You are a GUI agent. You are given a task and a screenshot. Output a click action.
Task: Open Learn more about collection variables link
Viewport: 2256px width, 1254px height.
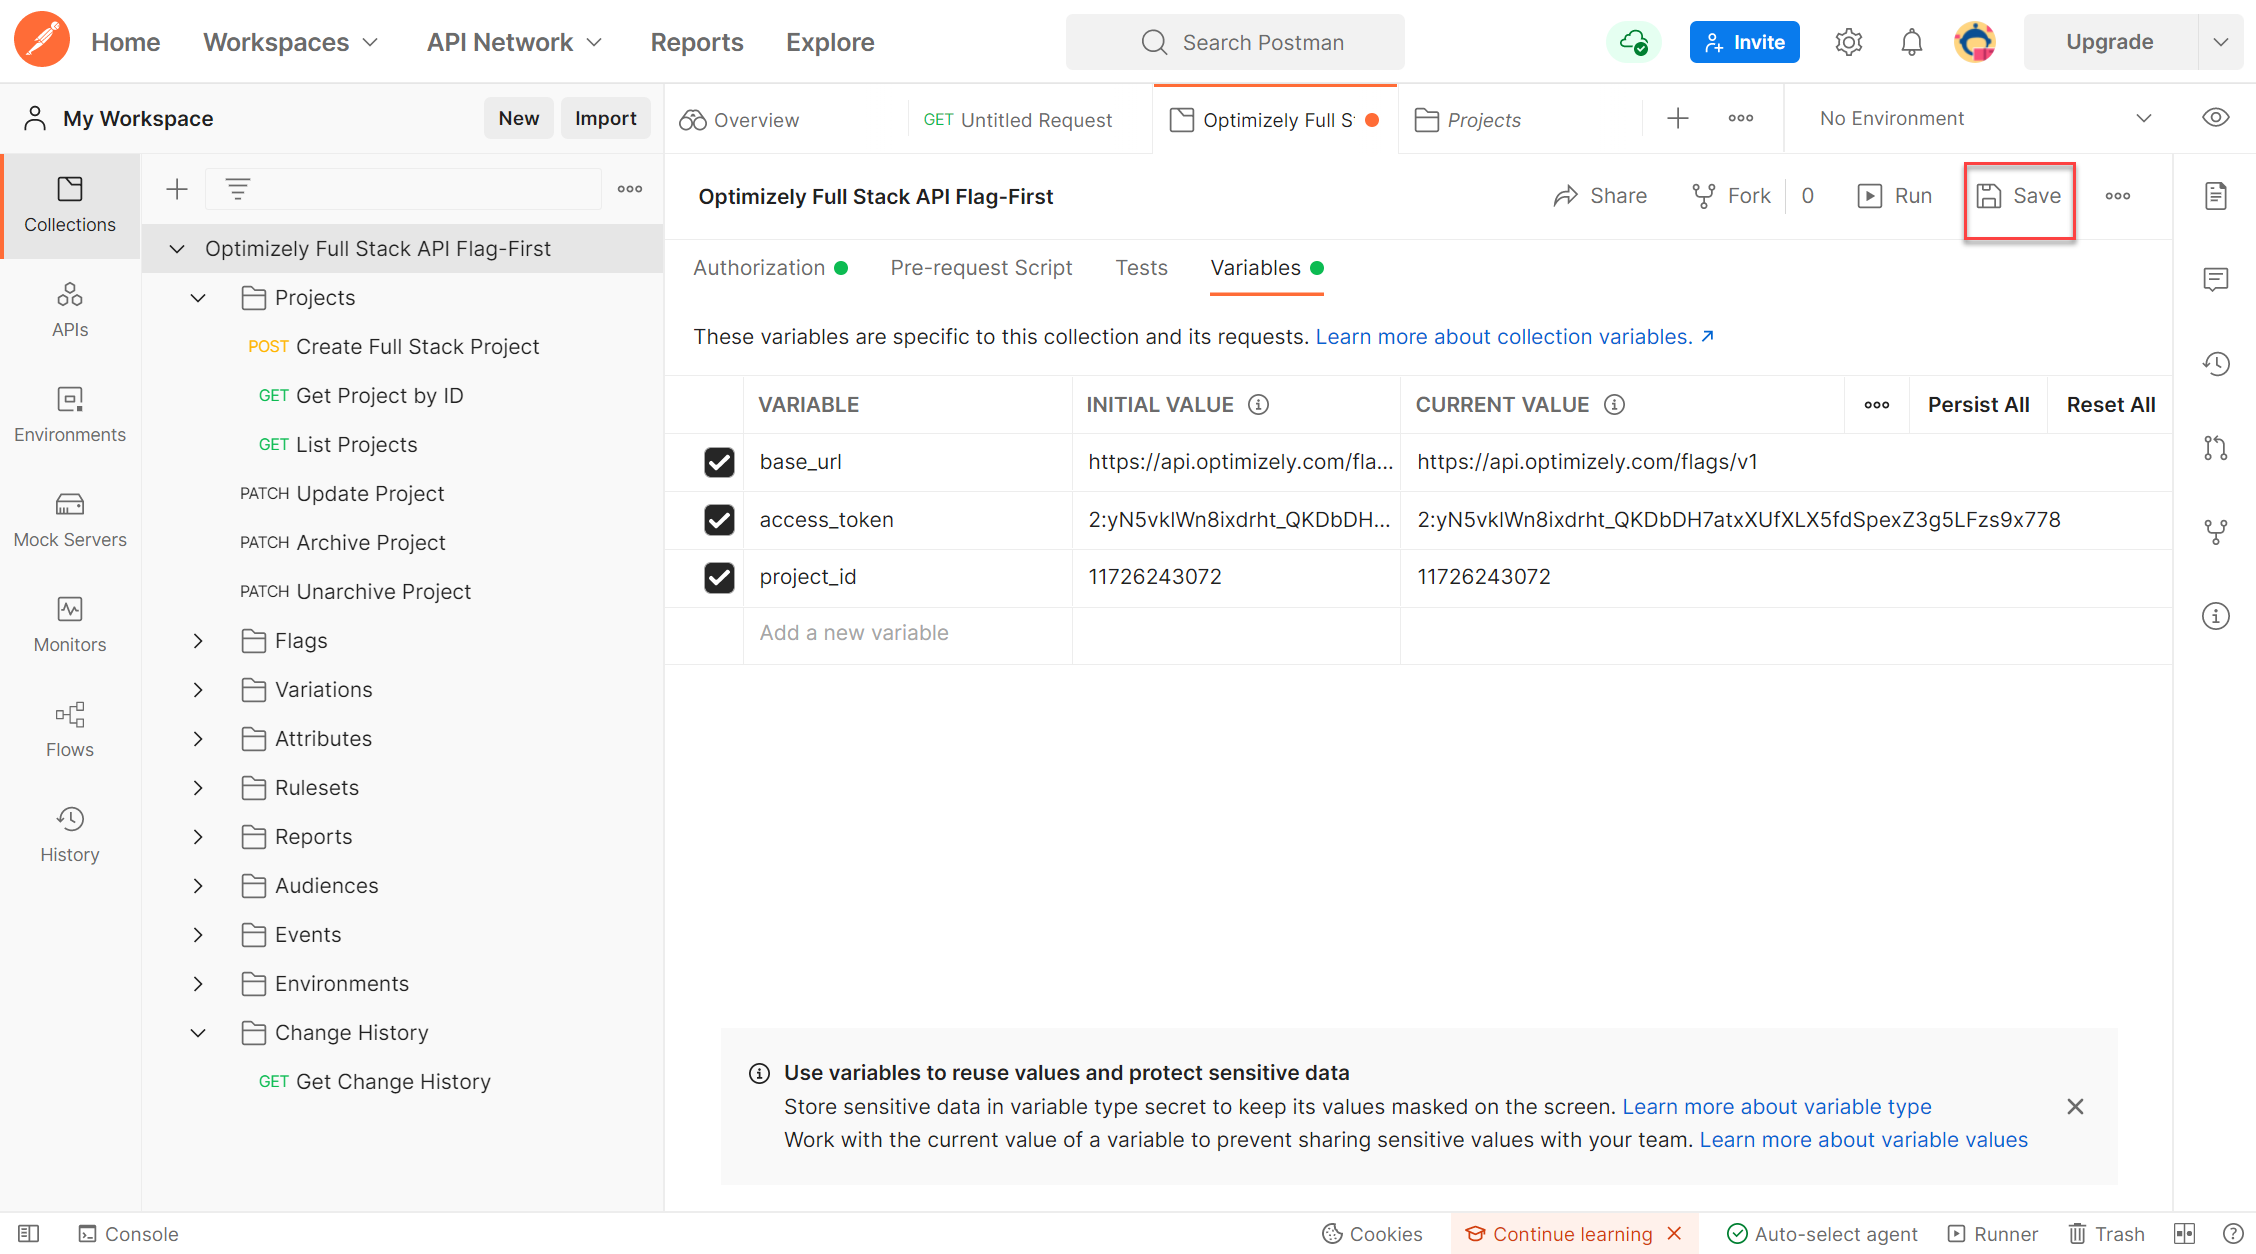(x=1514, y=337)
